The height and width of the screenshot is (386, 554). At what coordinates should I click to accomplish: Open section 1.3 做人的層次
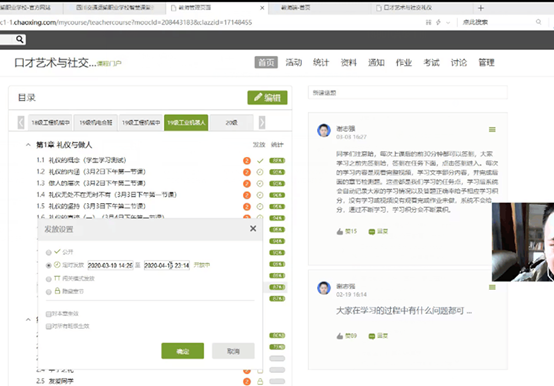pos(91,183)
